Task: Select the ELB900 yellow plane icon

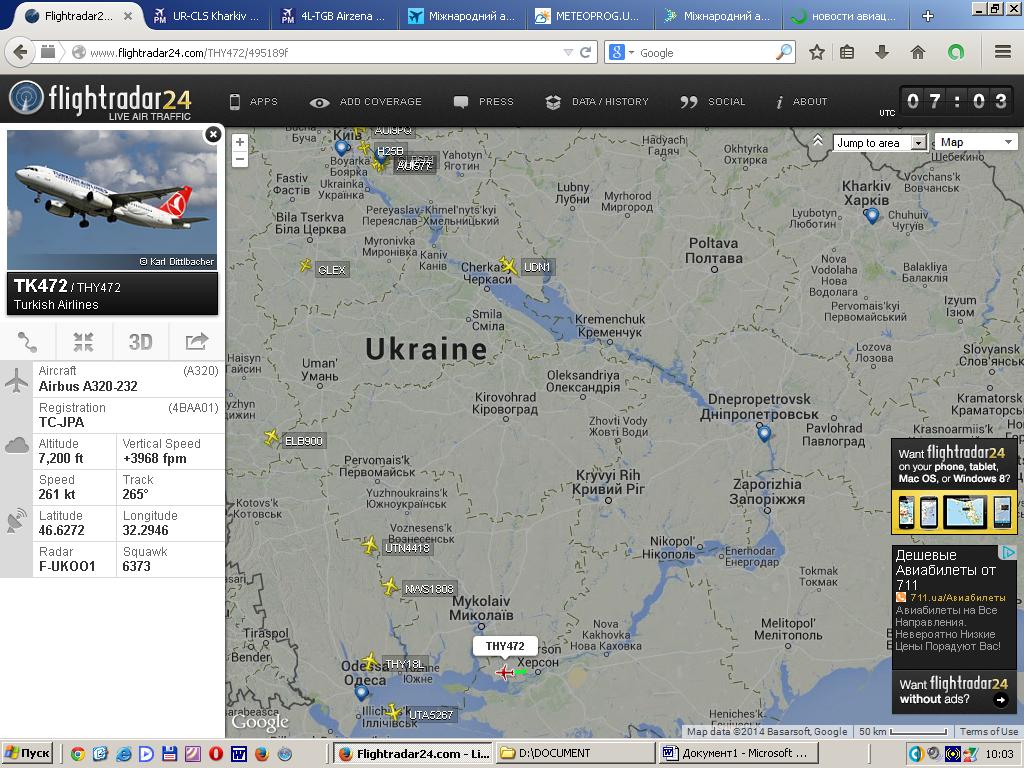Action: 271,438
